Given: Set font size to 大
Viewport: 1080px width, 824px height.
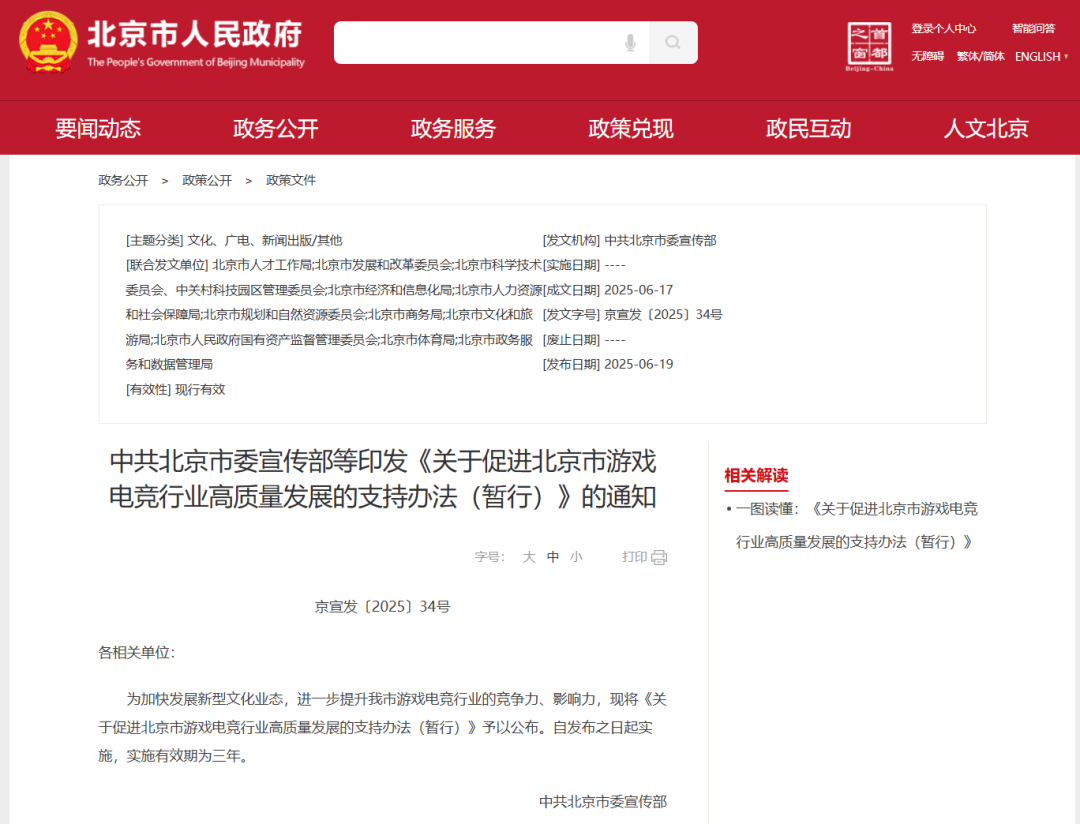Looking at the screenshot, I should click(x=529, y=557).
